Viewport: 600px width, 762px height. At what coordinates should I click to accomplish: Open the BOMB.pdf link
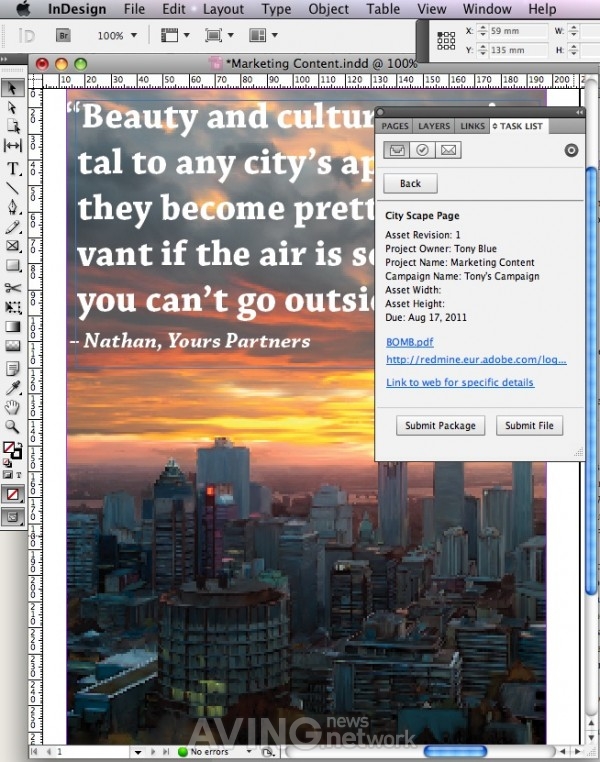click(x=410, y=342)
